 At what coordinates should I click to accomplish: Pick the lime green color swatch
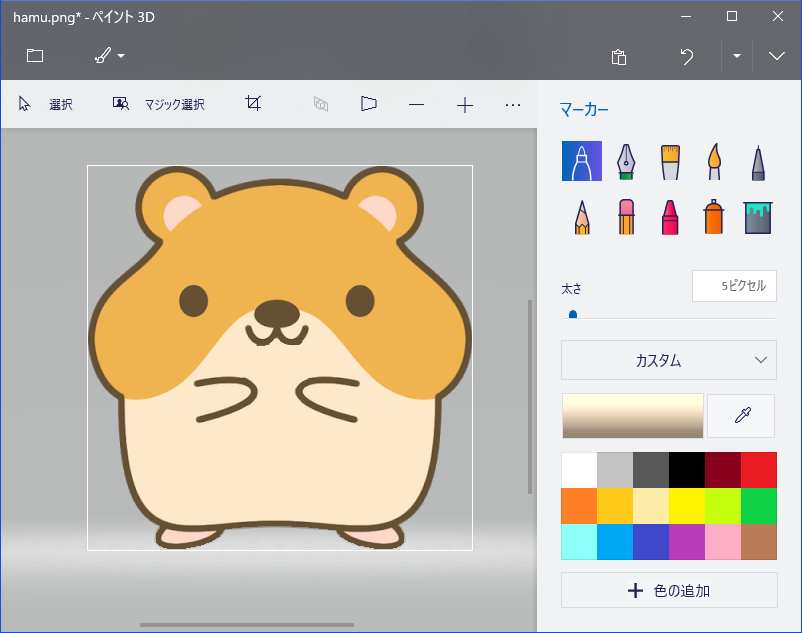723,506
